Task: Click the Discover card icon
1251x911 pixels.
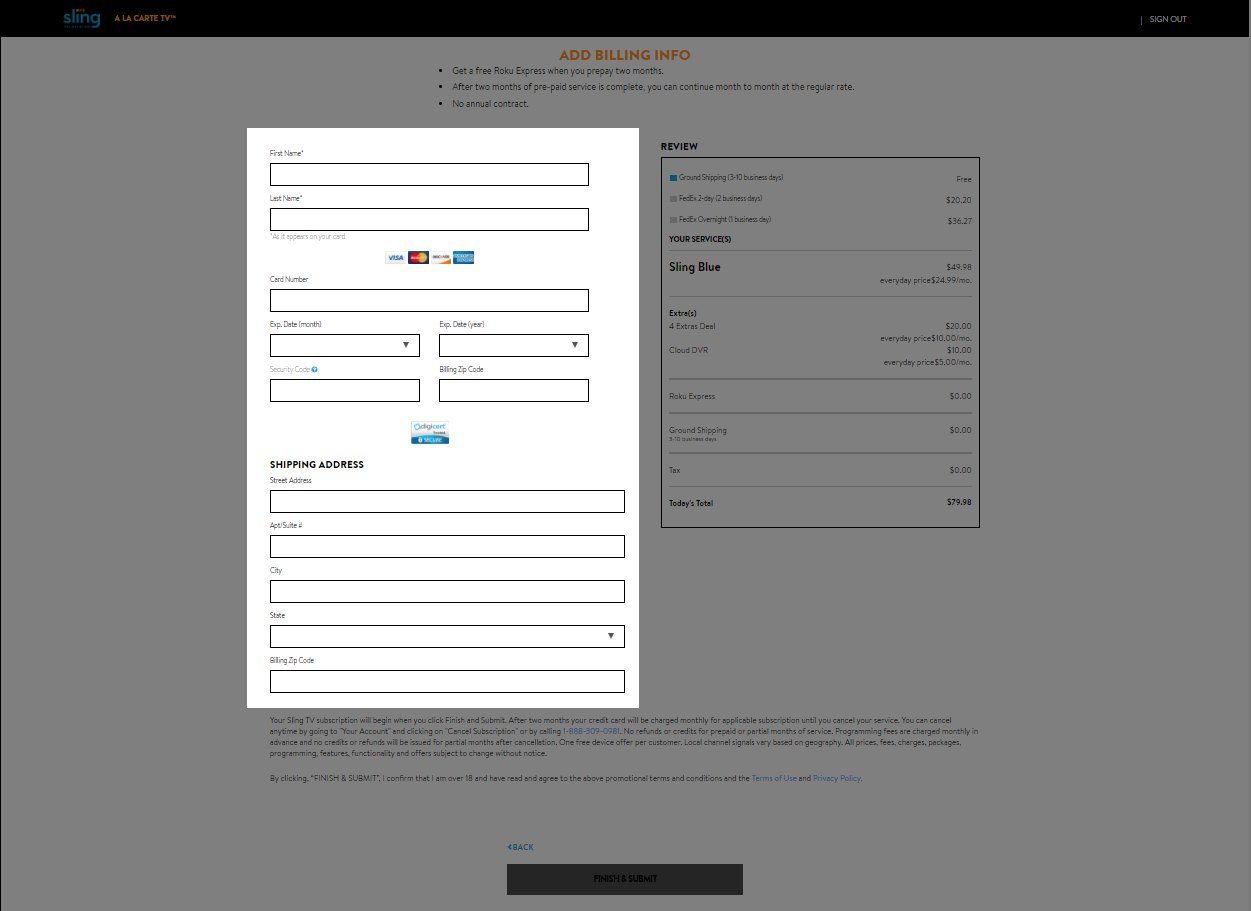Action: pyautogui.click(x=441, y=258)
